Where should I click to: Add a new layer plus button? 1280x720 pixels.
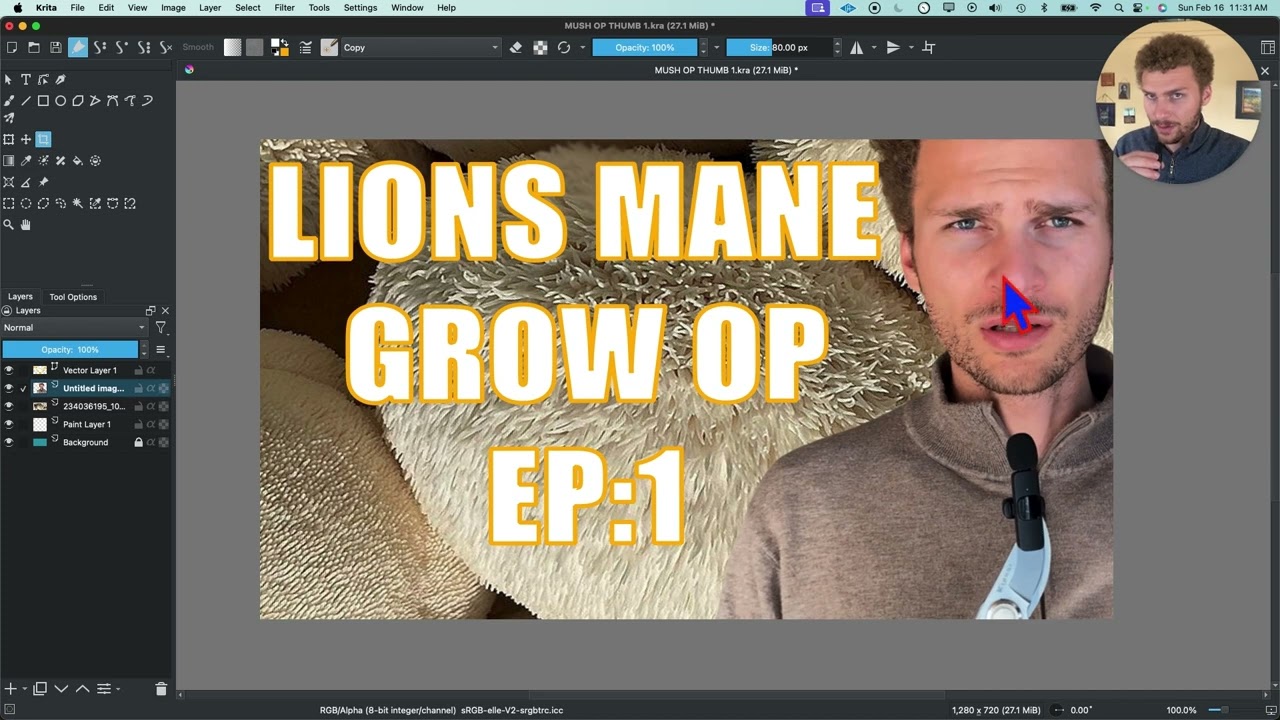point(10,688)
